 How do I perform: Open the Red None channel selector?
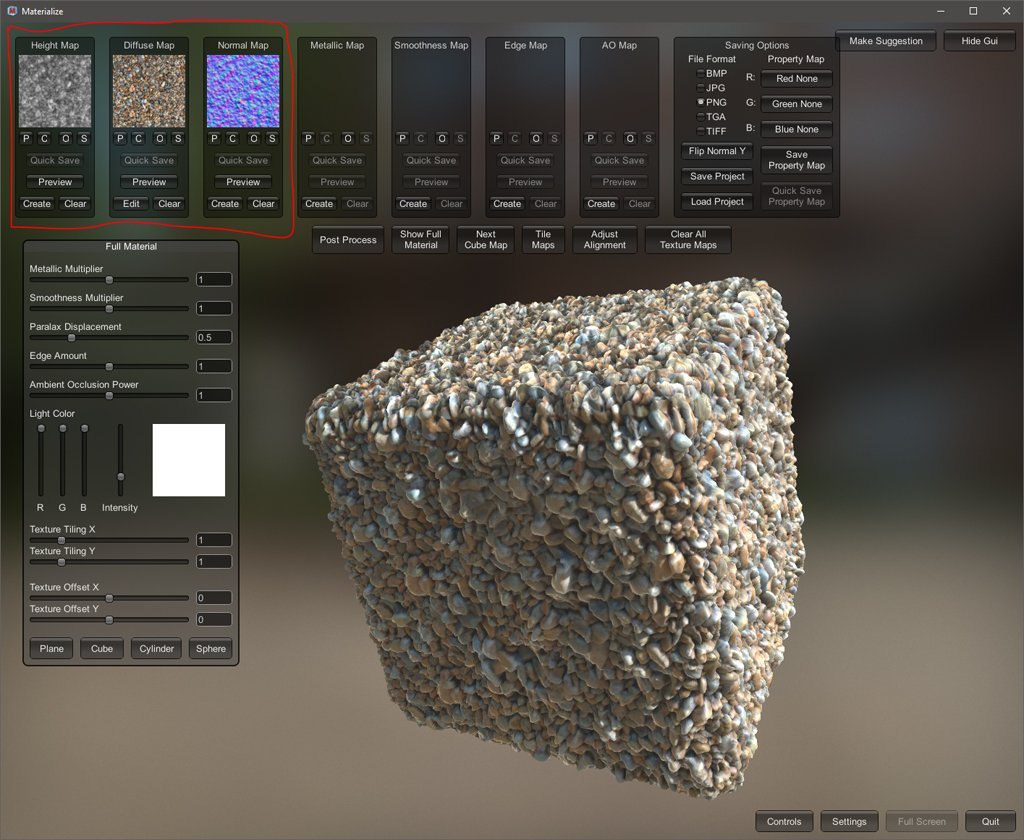796,79
